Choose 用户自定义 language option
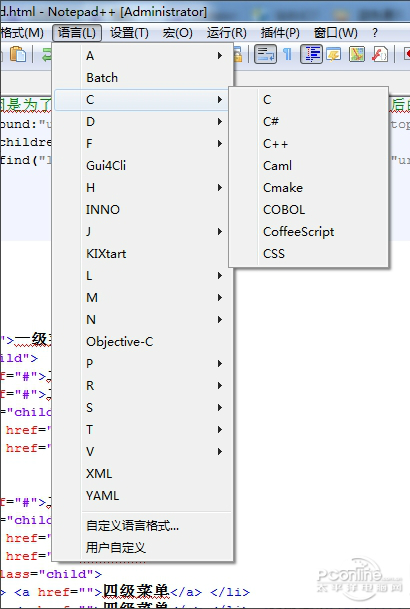The width and height of the screenshot is (410, 609). [143, 548]
